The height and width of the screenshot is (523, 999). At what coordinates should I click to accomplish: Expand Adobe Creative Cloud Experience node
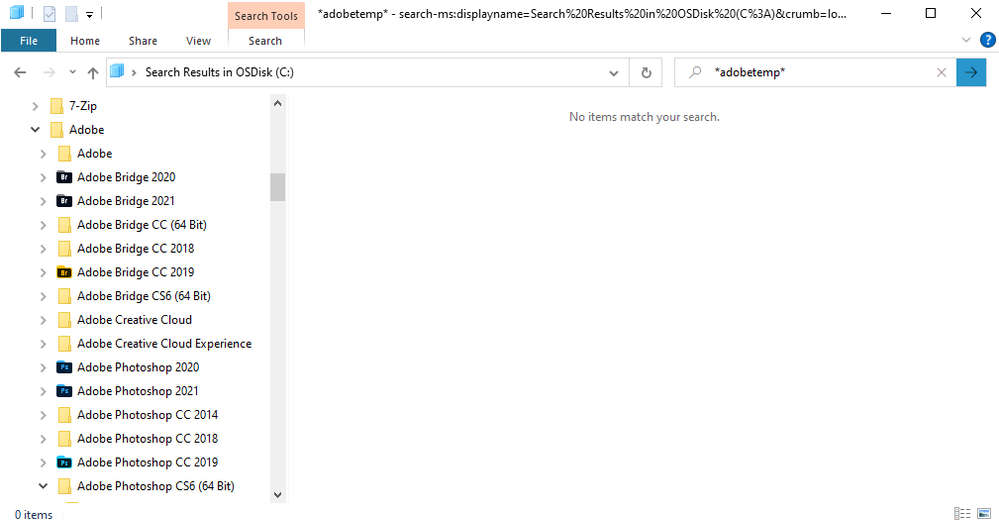click(x=43, y=344)
